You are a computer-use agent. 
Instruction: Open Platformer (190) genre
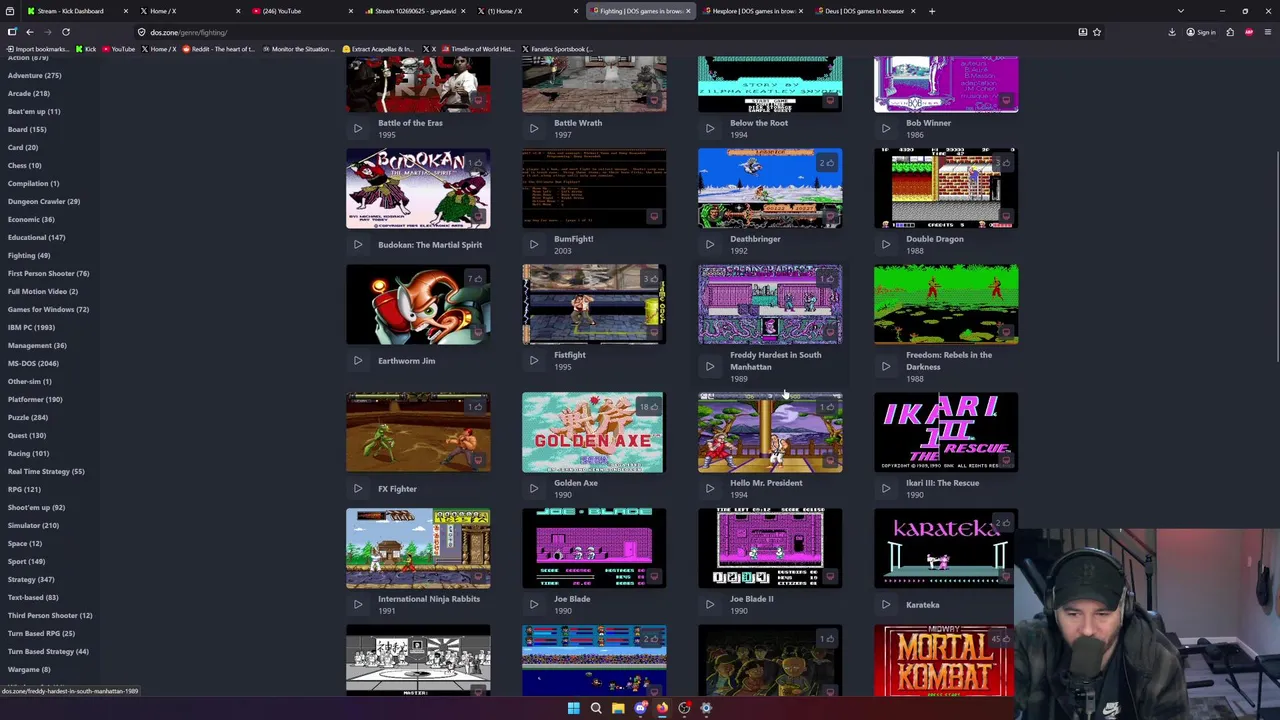coord(35,399)
